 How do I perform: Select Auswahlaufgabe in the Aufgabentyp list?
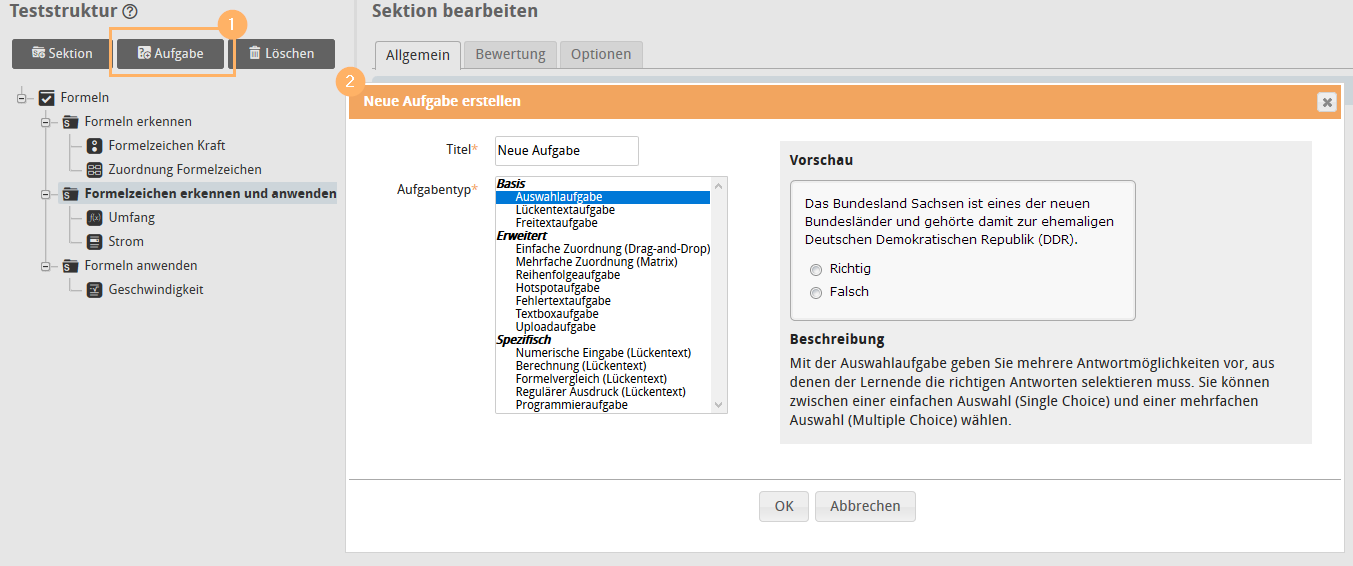pyautogui.click(x=602, y=197)
